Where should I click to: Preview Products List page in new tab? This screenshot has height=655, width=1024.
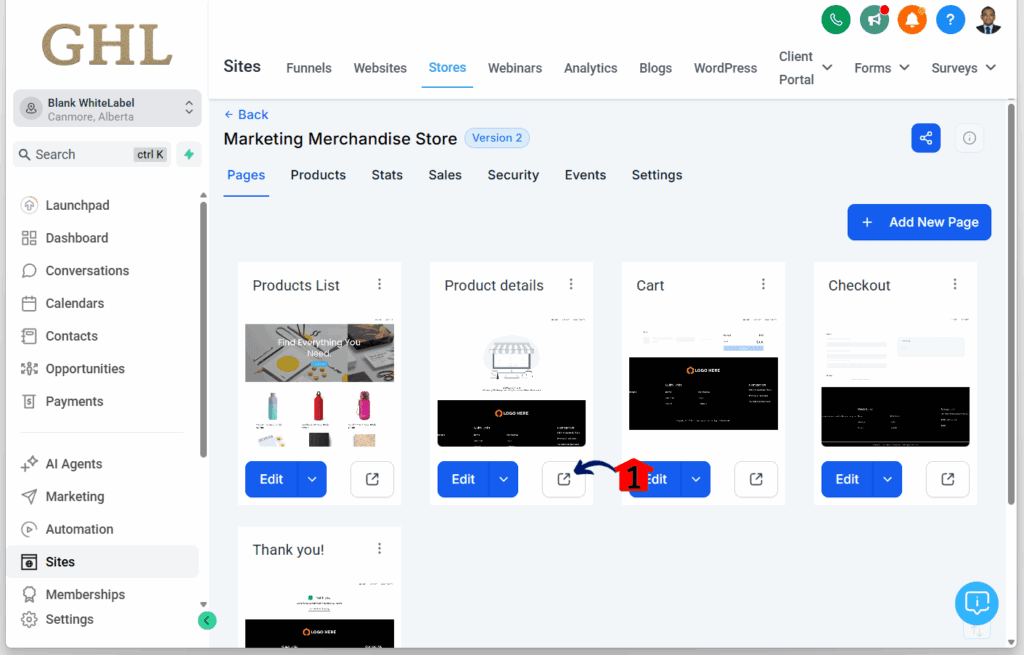pos(372,479)
